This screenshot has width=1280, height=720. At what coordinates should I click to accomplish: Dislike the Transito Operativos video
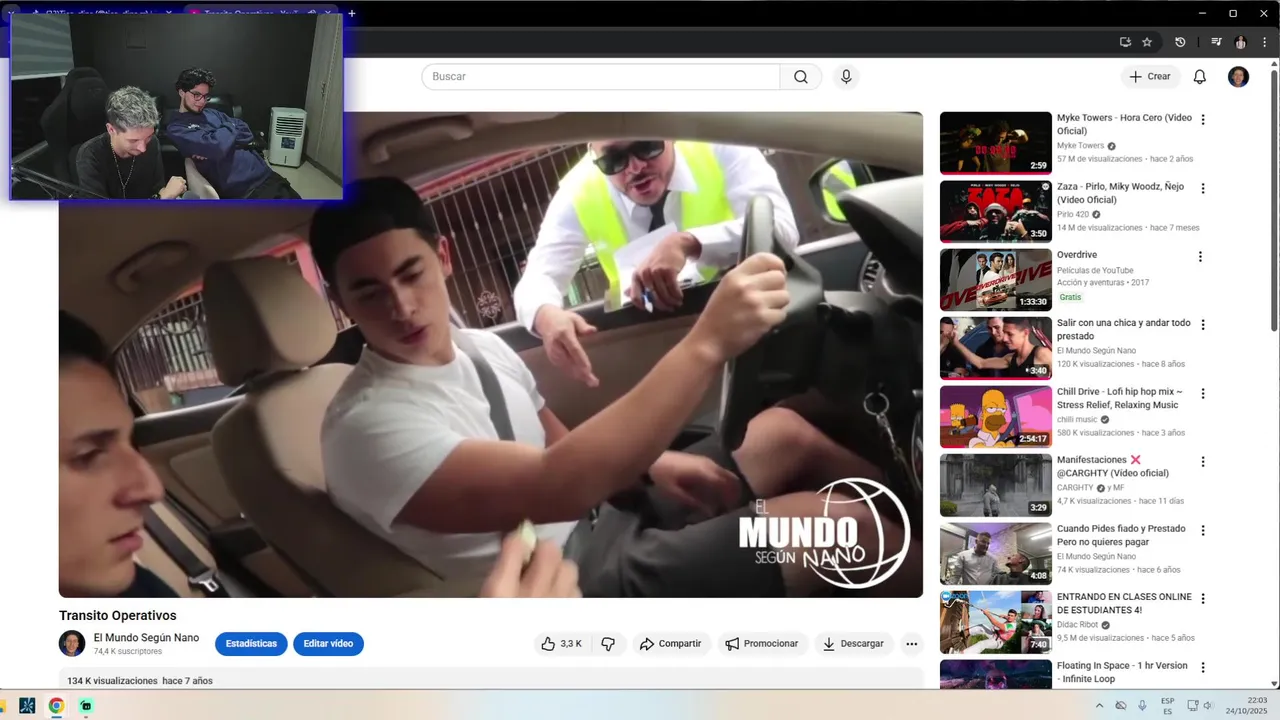(x=608, y=644)
